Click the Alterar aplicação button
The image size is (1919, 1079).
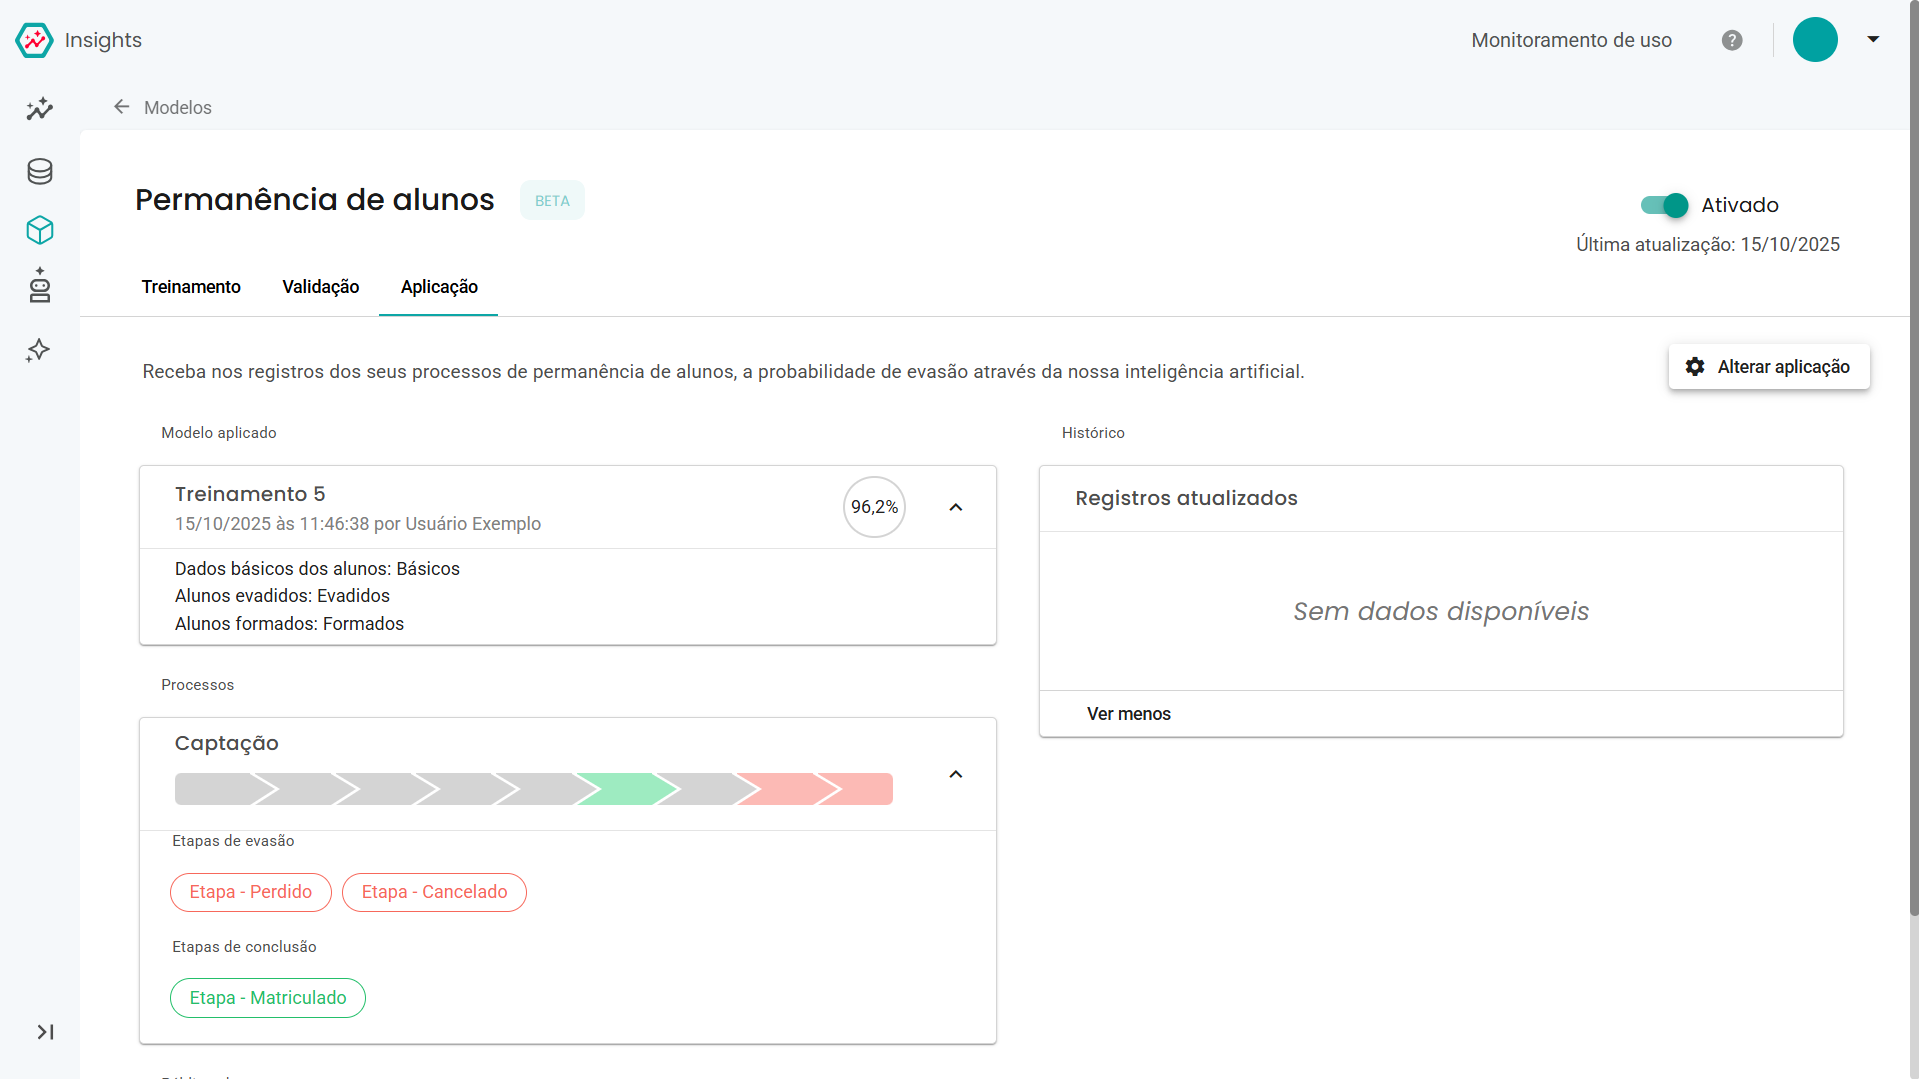coord(1769,367)
